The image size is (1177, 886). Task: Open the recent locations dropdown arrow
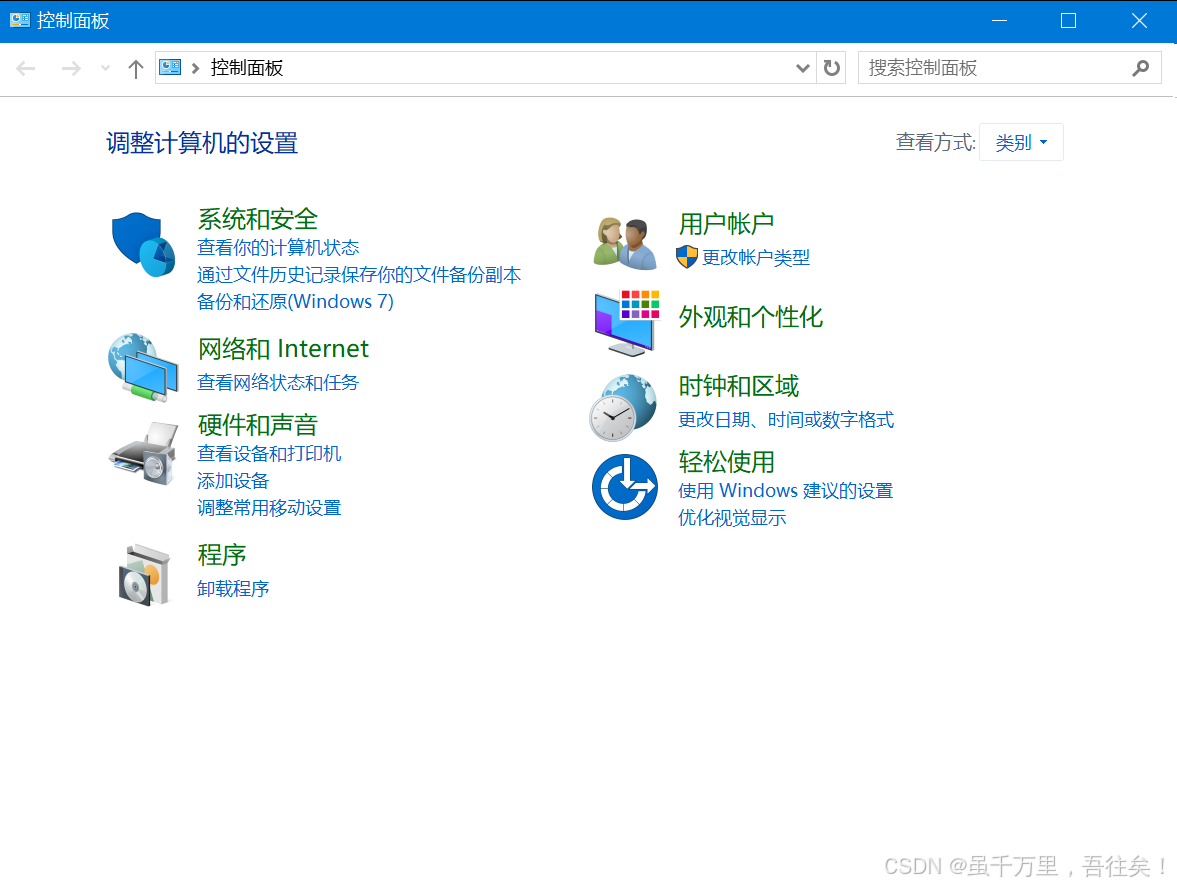[x=105, y=68]
